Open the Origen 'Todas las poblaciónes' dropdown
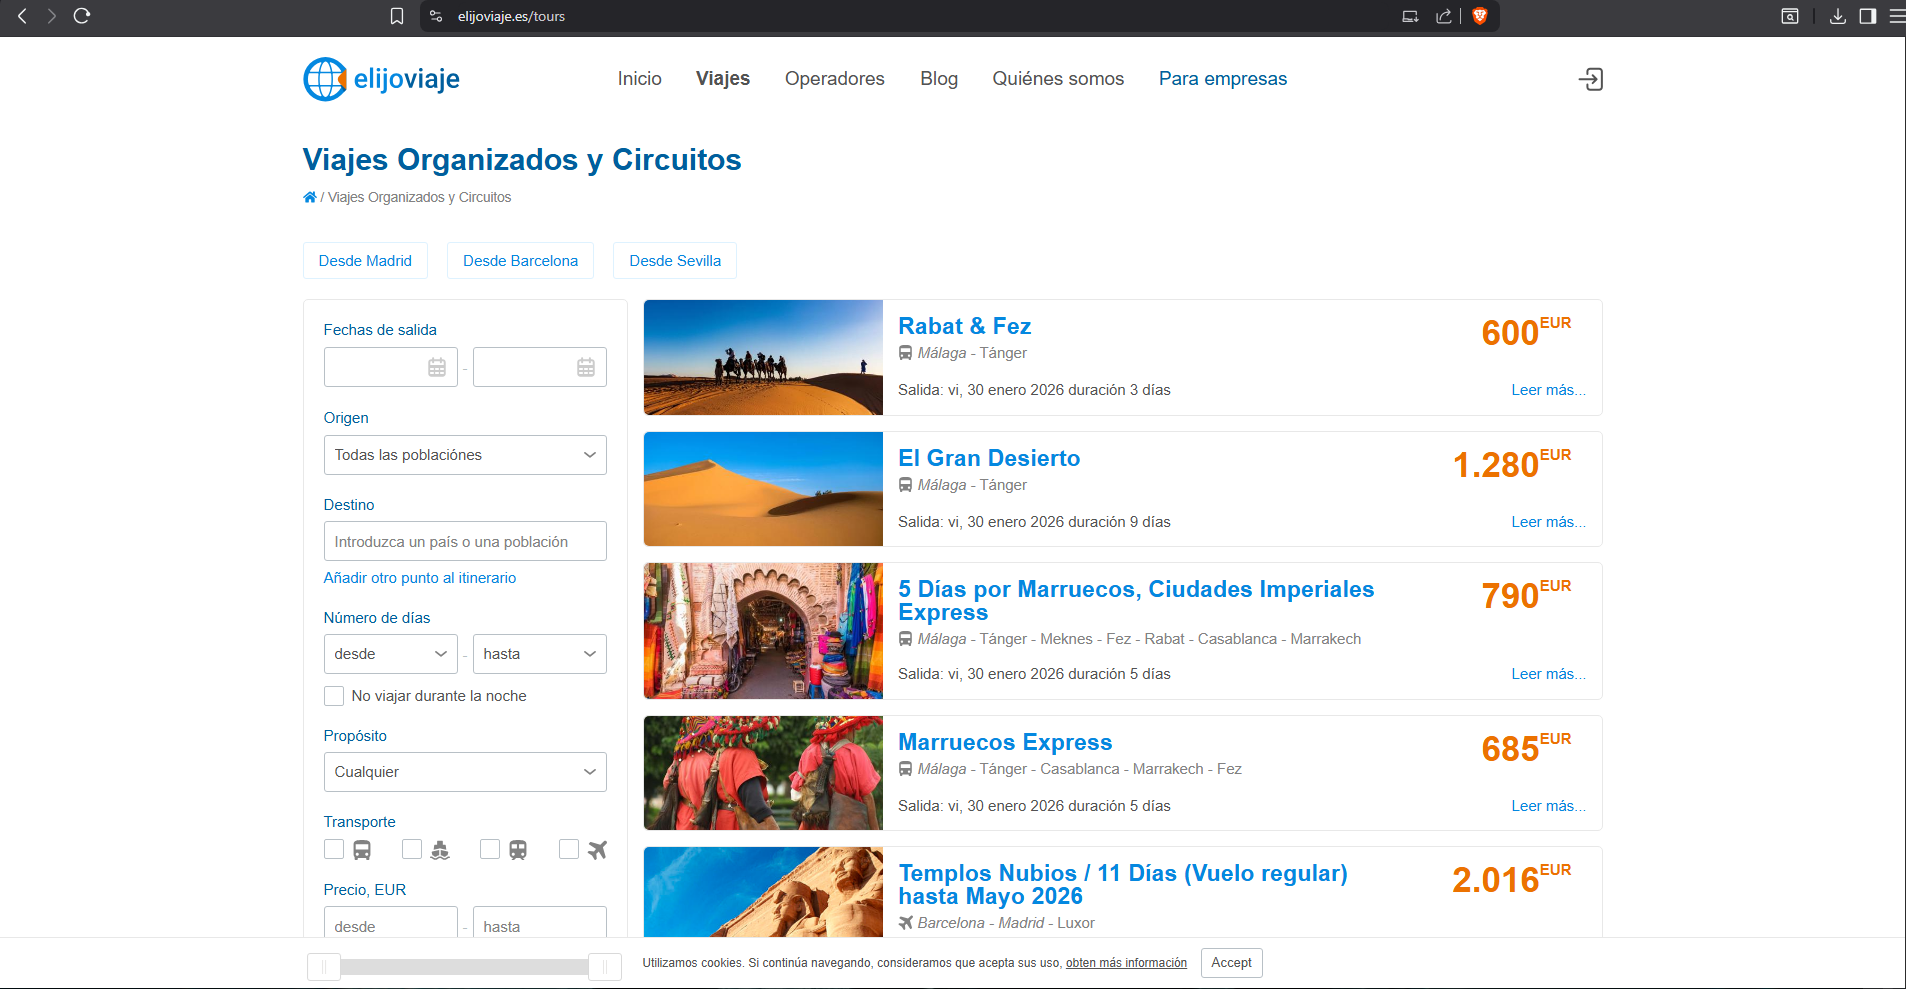The width and height of the screenshot is (1906, 989). (465, 455)
